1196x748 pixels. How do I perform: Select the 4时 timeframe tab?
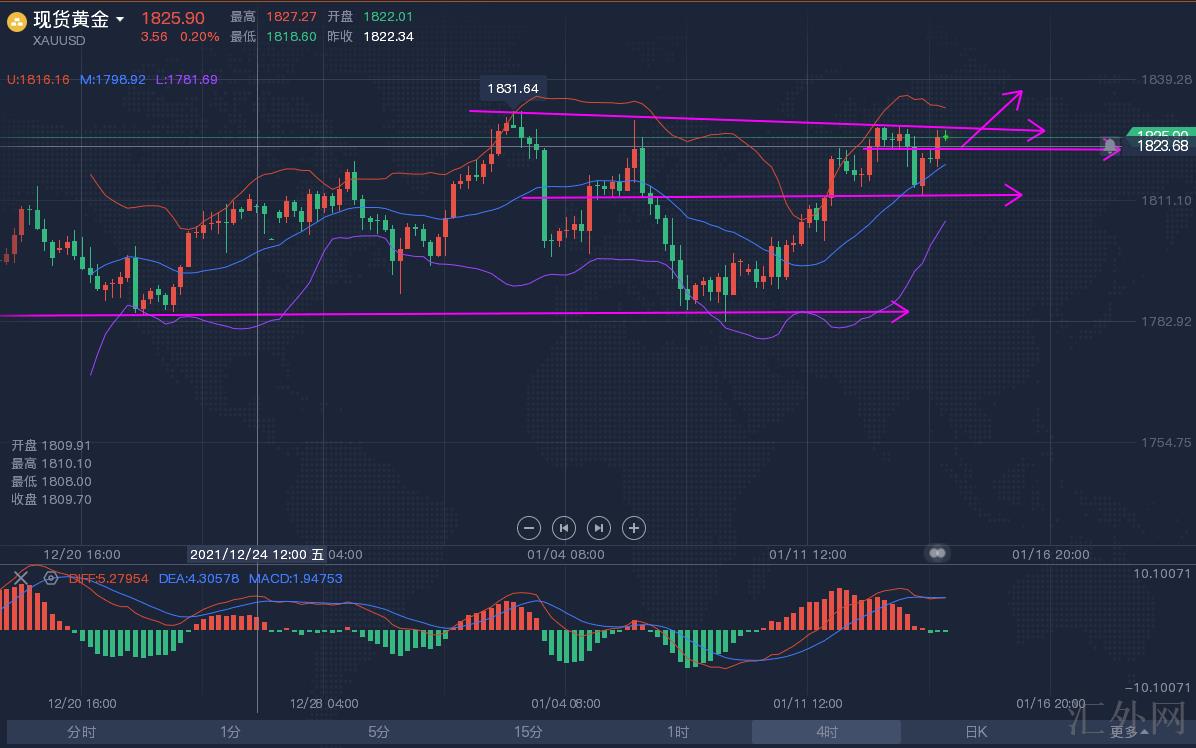point(826,732)
